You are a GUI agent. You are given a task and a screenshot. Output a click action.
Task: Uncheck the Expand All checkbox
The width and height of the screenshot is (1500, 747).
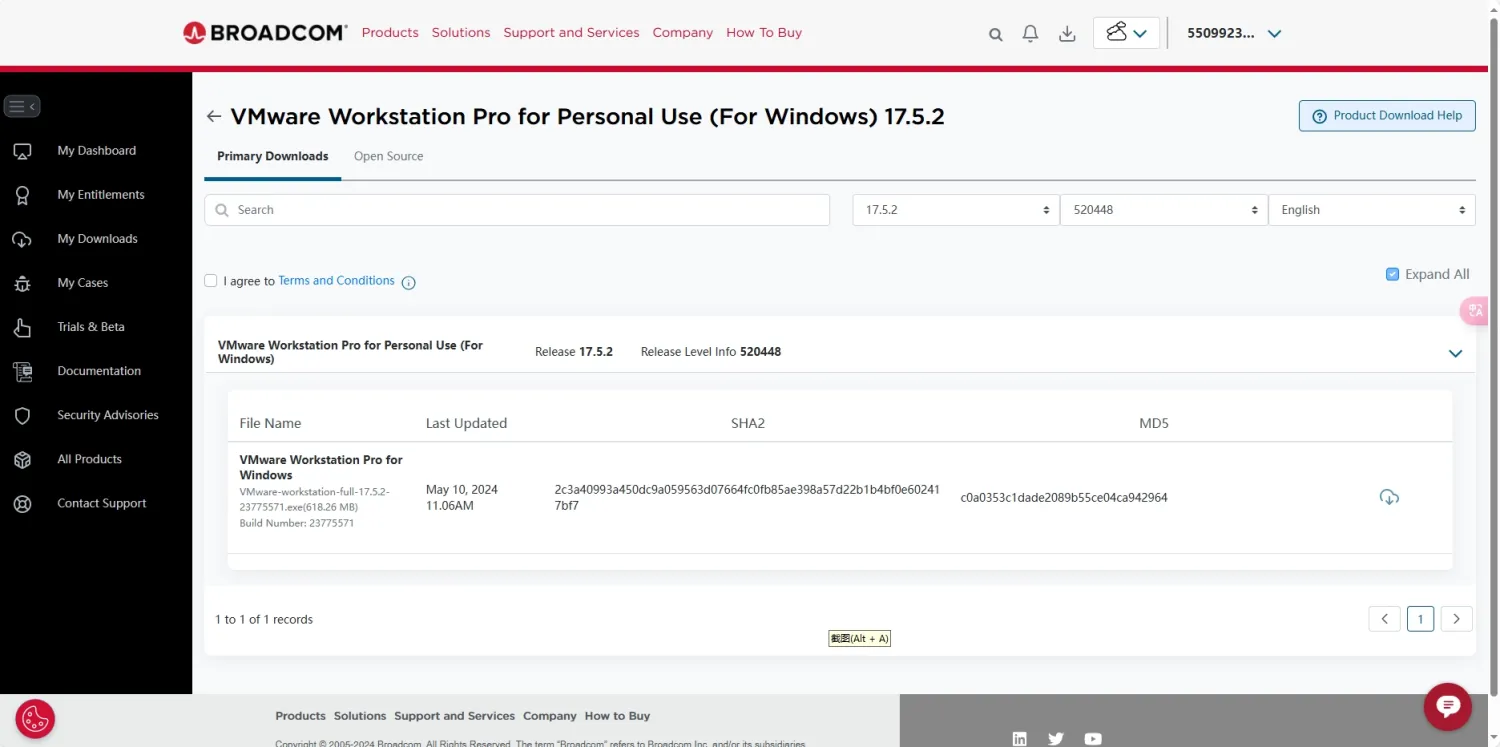click(1392, 274)
